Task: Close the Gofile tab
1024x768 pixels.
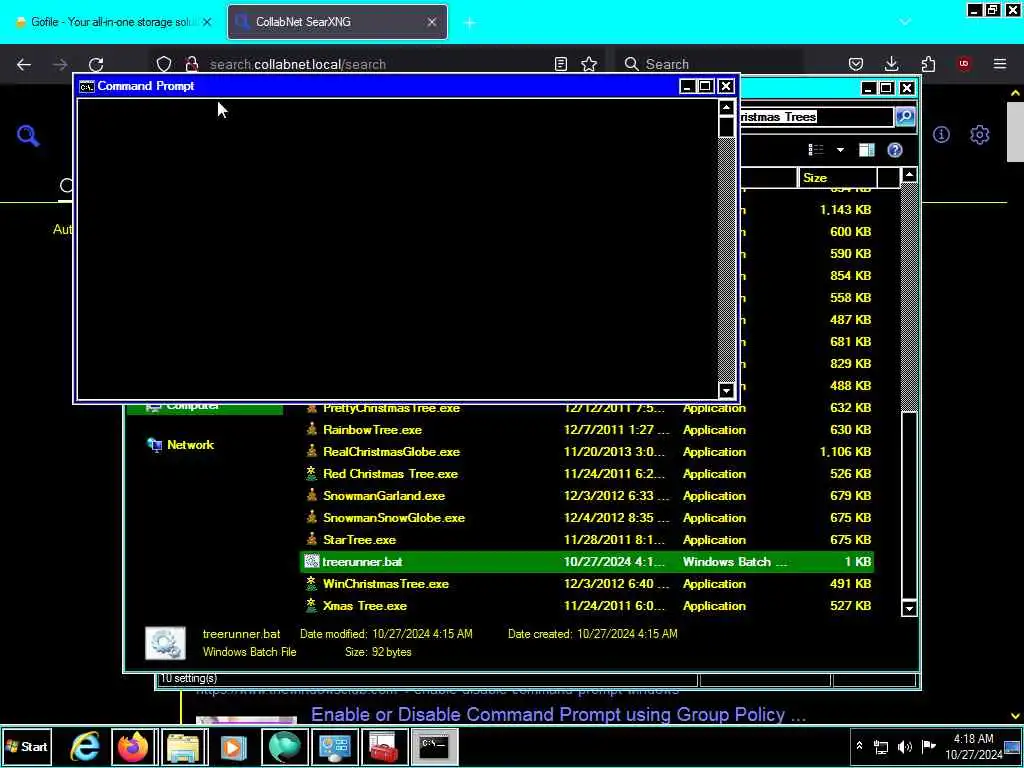Action: (x=206, y=22)
